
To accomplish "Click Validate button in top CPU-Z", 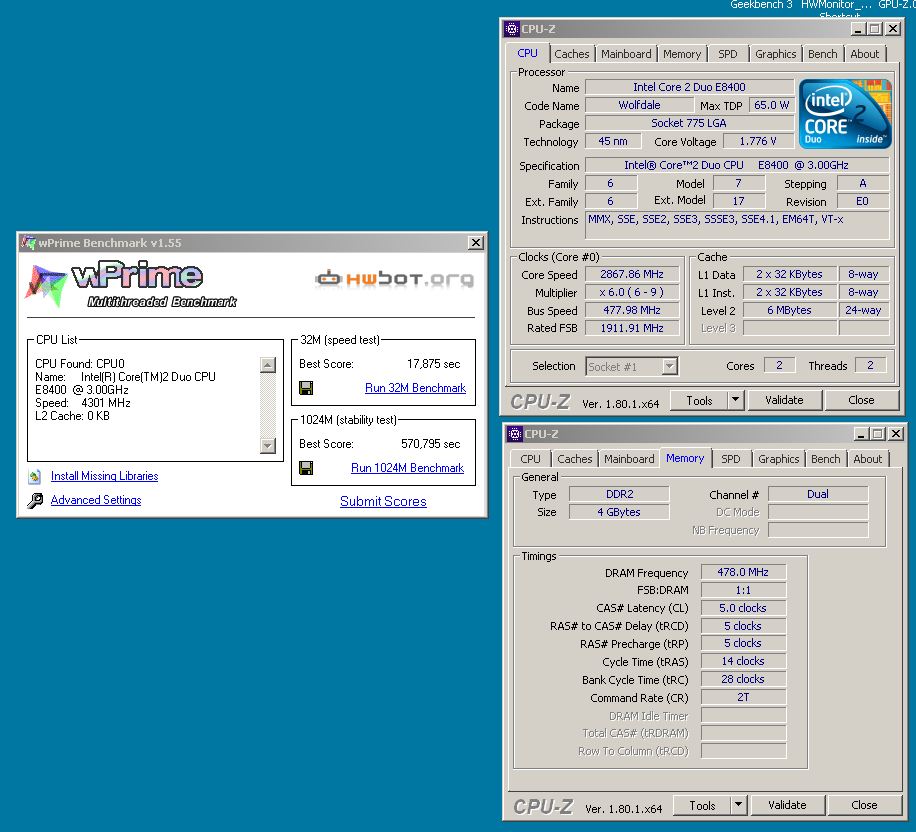I will coord(784,400).
